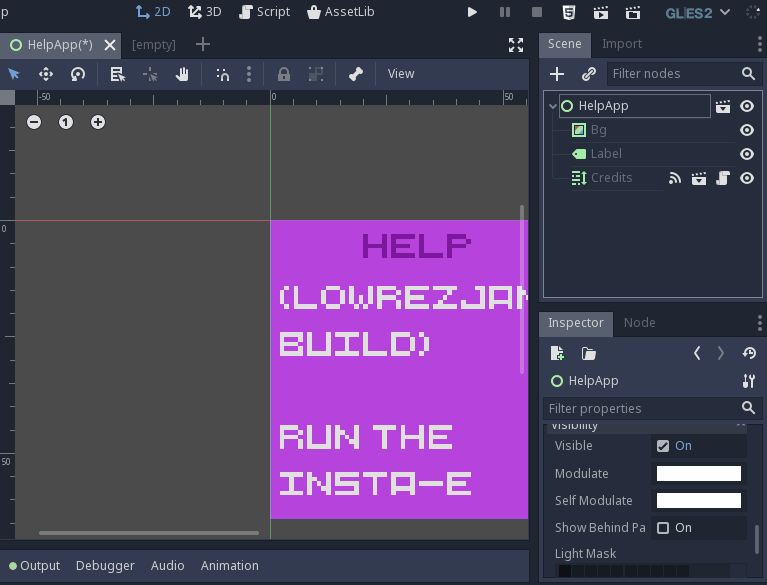Toggle visibility of Bg node

coord(746,130)
